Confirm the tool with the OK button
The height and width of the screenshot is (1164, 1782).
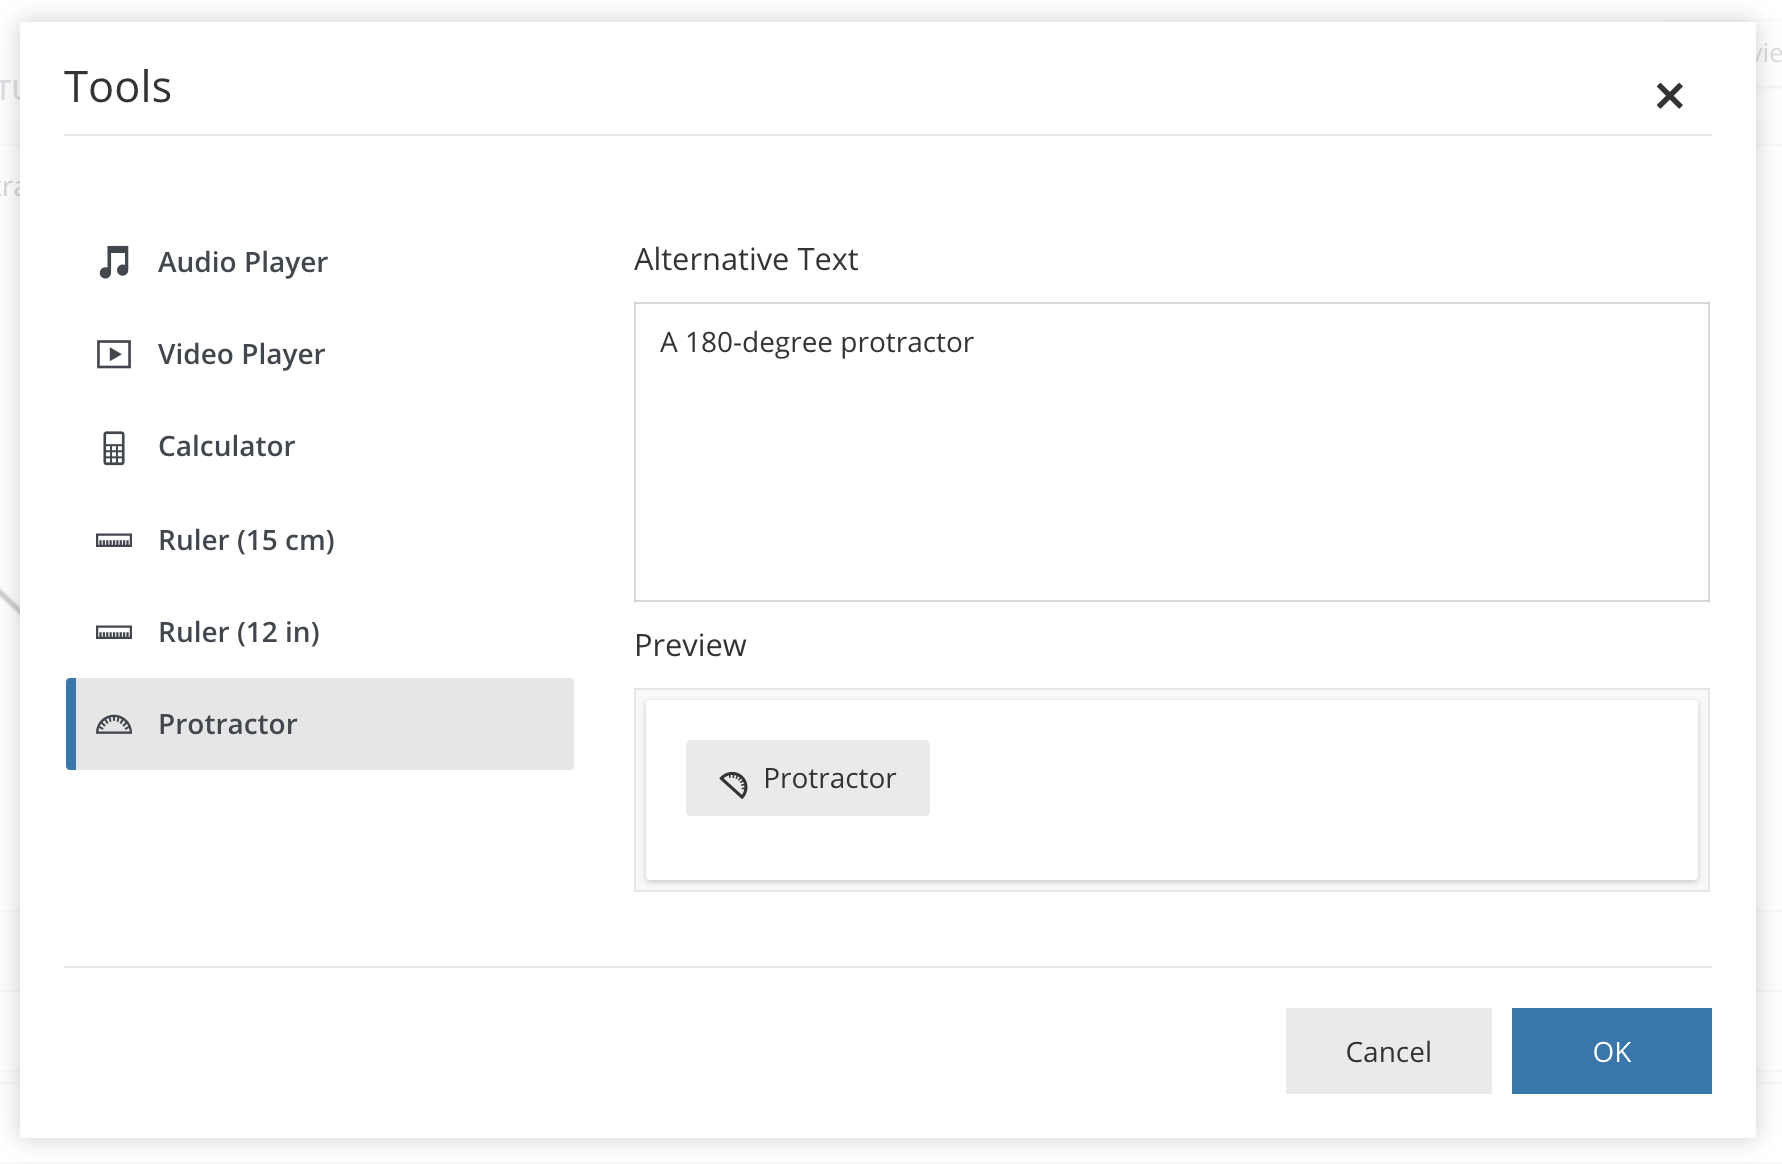pos(1611,1051)
